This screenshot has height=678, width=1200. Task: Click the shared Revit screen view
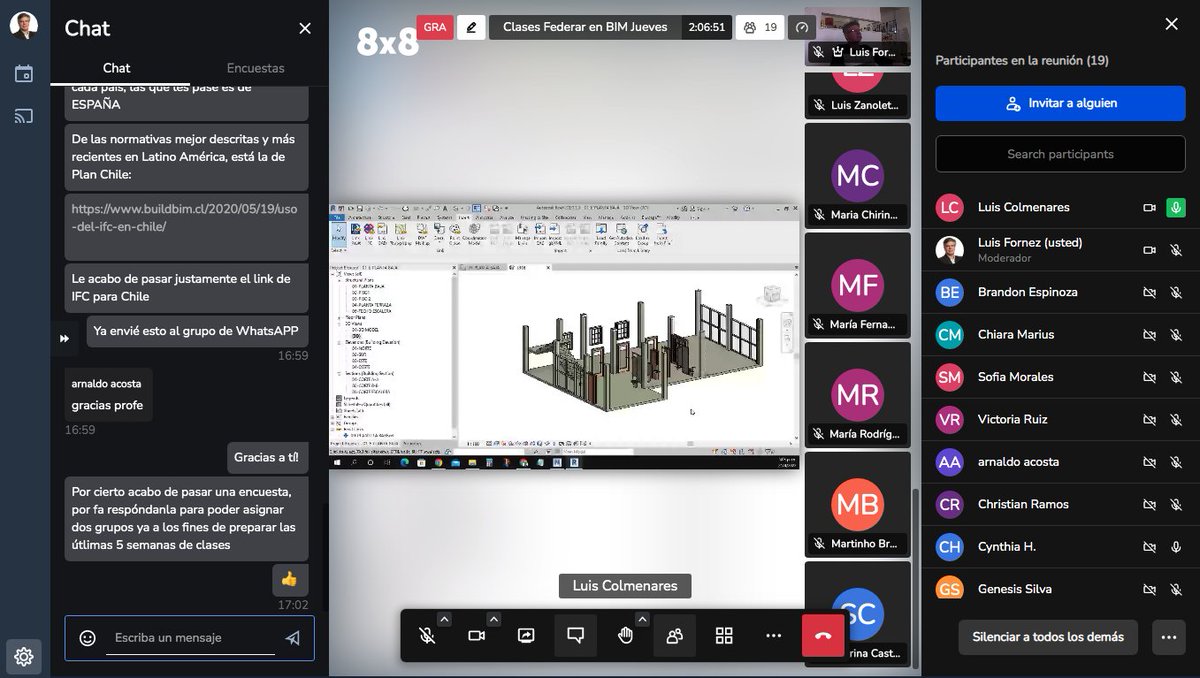[x=564, y=335]
